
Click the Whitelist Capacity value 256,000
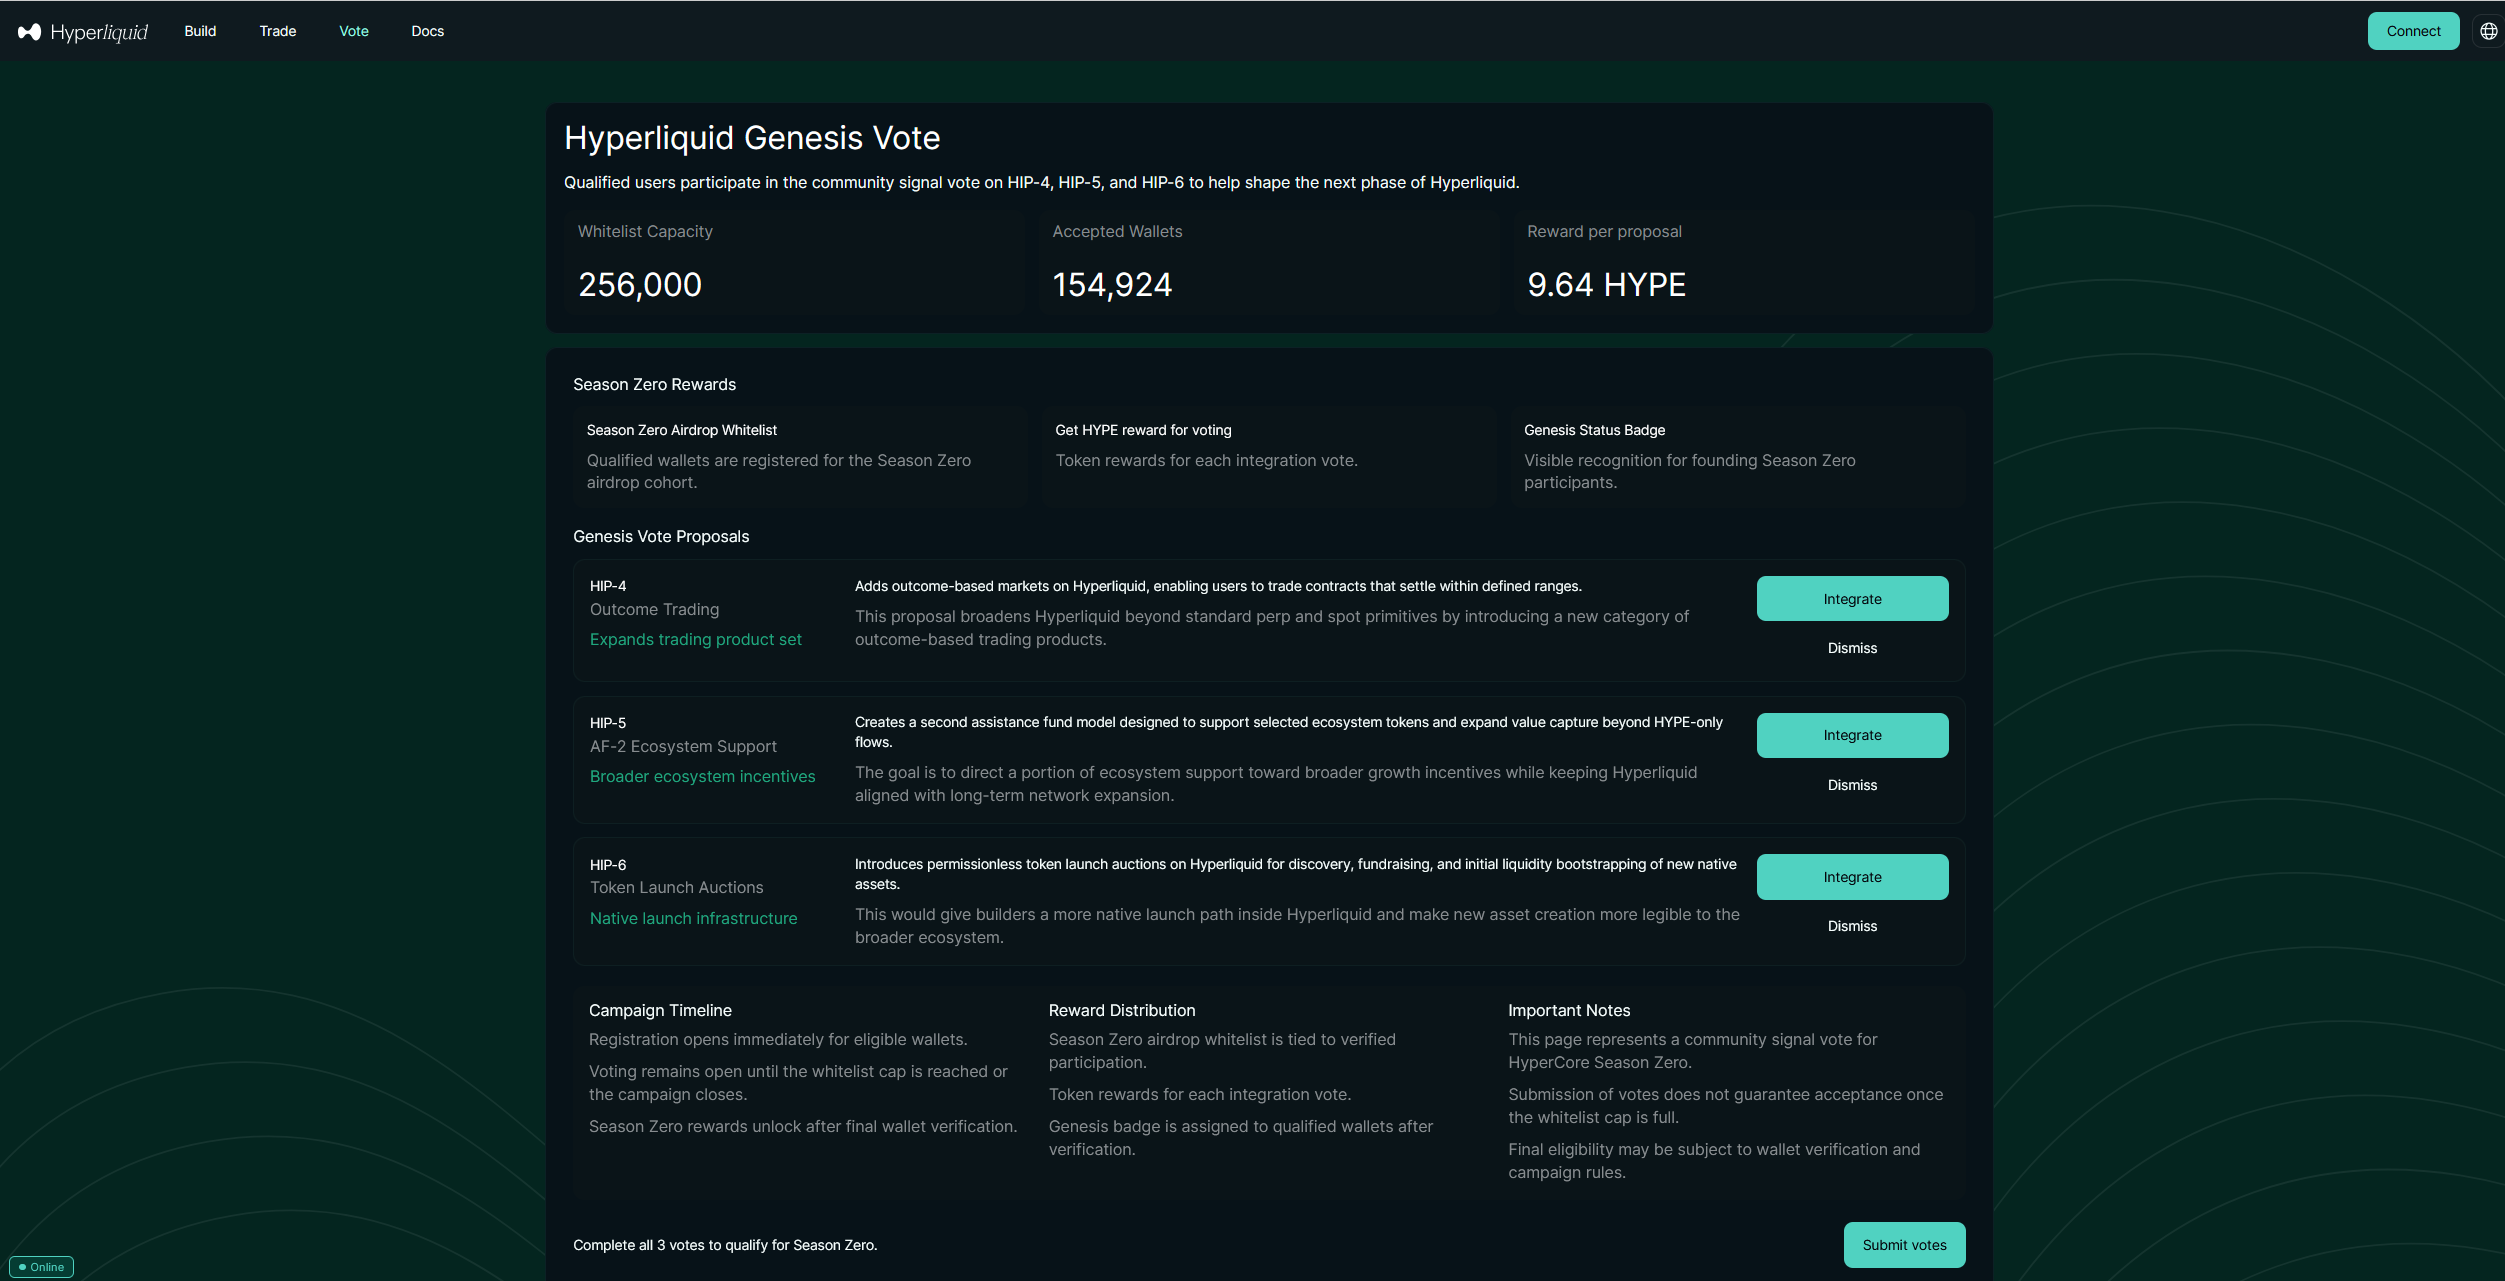coord(640,285)
